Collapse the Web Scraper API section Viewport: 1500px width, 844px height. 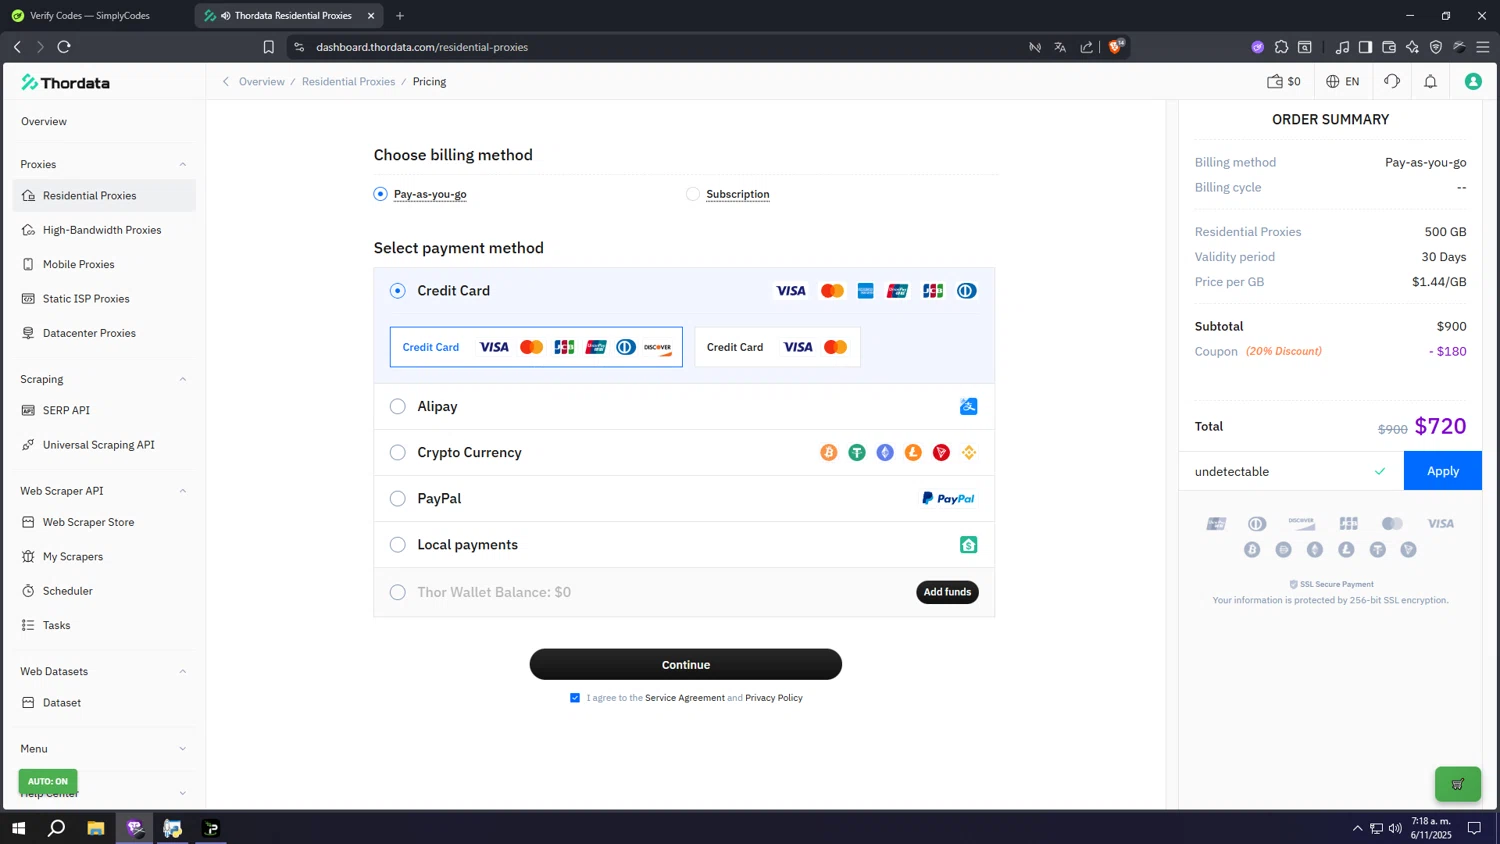click(x=182, y=491)
